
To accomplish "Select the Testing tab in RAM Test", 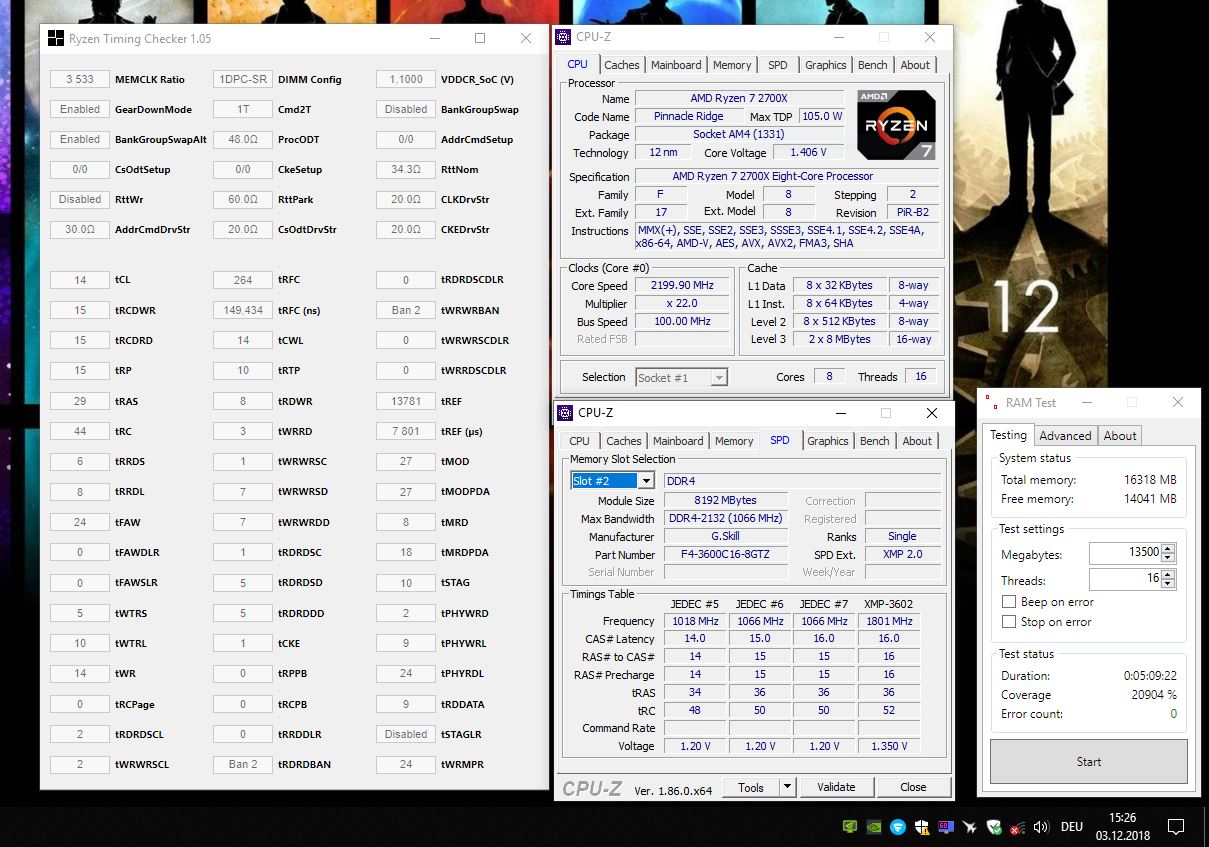I will pos(1008,435).
